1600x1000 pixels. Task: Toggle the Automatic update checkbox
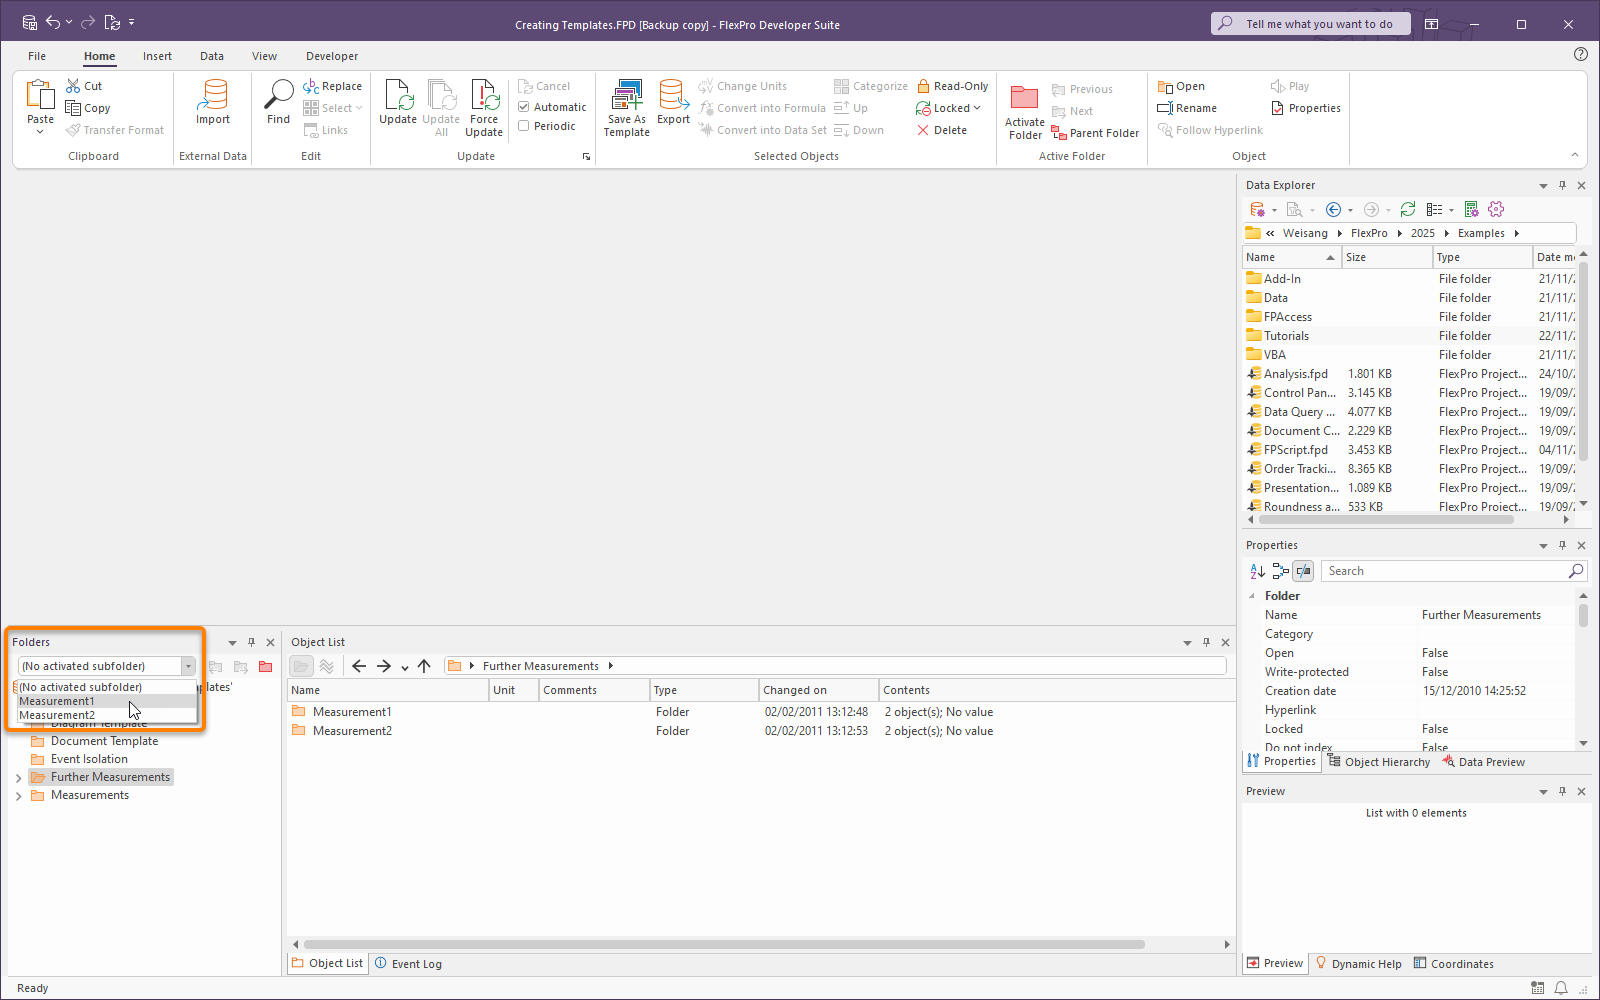[523, 107]
